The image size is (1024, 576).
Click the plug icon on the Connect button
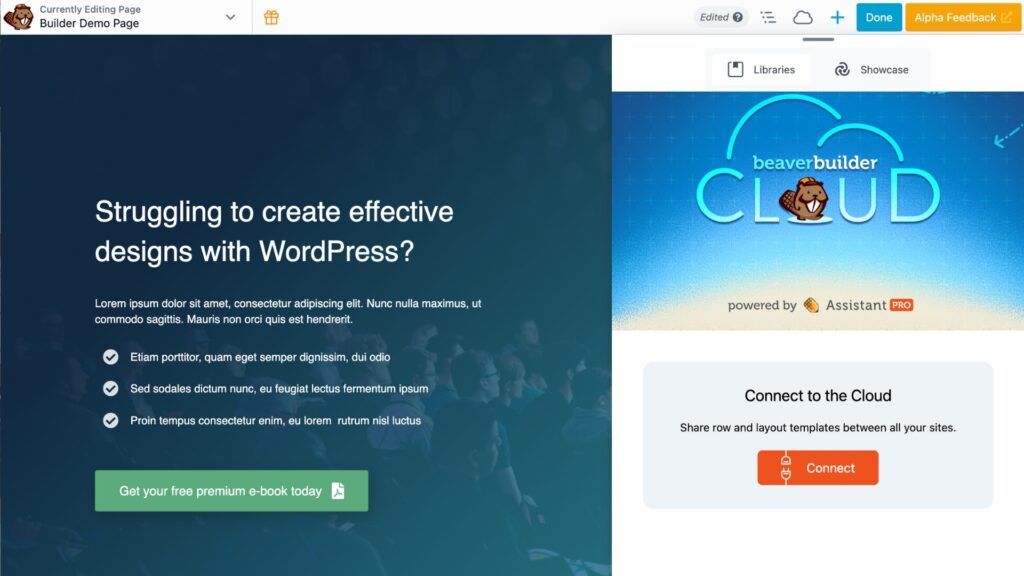787,467
